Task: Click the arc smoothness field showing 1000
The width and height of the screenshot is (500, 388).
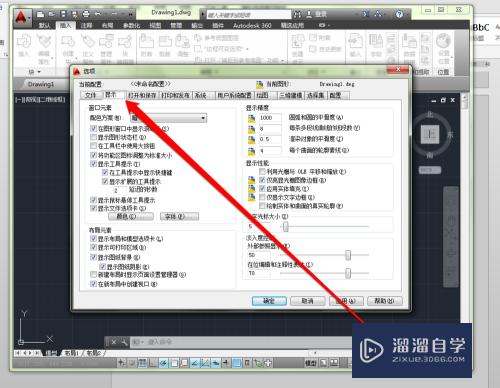Action: click(x=269, y=118)
